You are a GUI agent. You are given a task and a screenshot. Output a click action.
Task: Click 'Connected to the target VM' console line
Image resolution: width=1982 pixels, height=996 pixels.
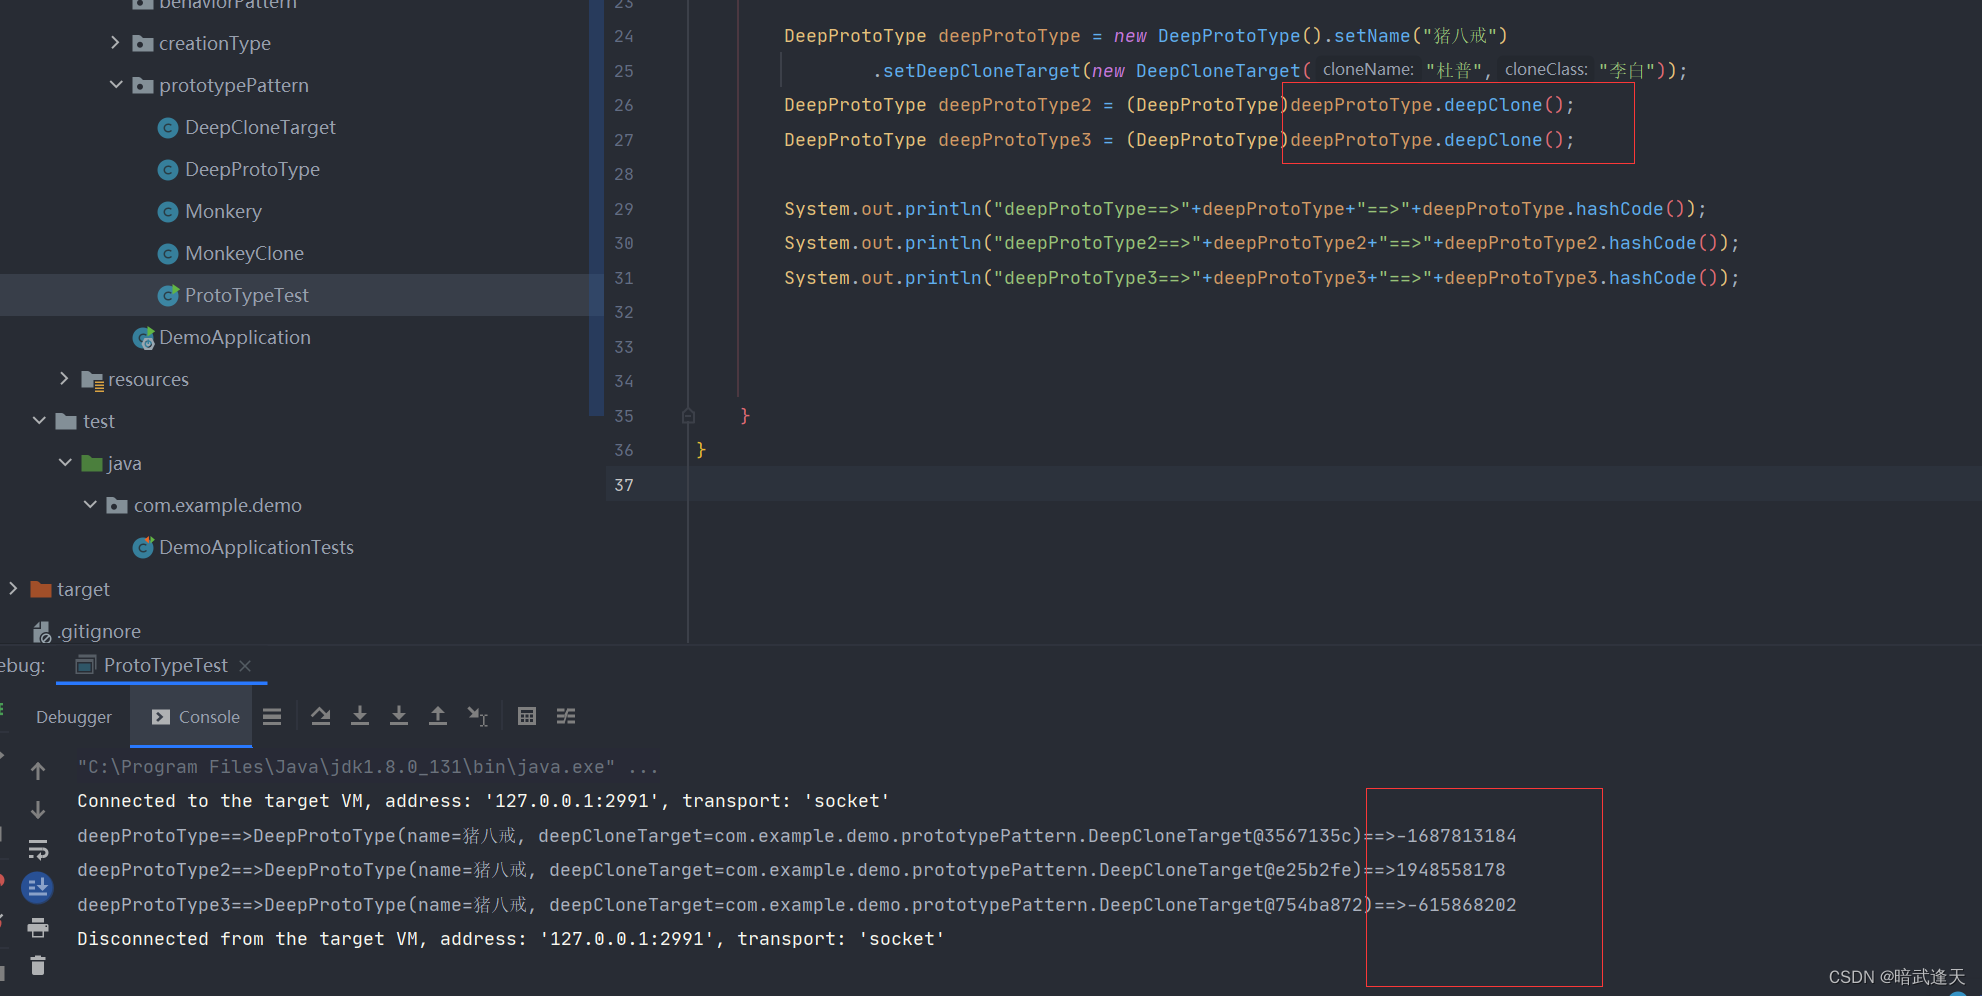pyautogui.click(x=483, y=801)
